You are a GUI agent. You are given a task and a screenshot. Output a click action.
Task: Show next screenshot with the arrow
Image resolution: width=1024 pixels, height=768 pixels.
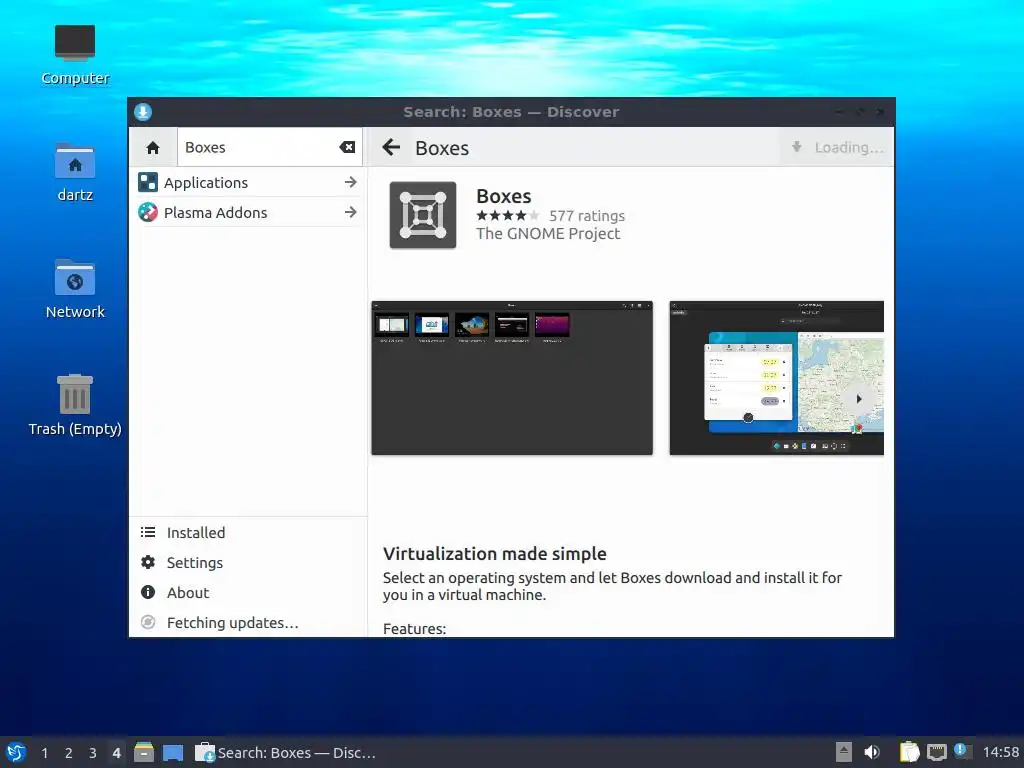[x=859, y=398]
